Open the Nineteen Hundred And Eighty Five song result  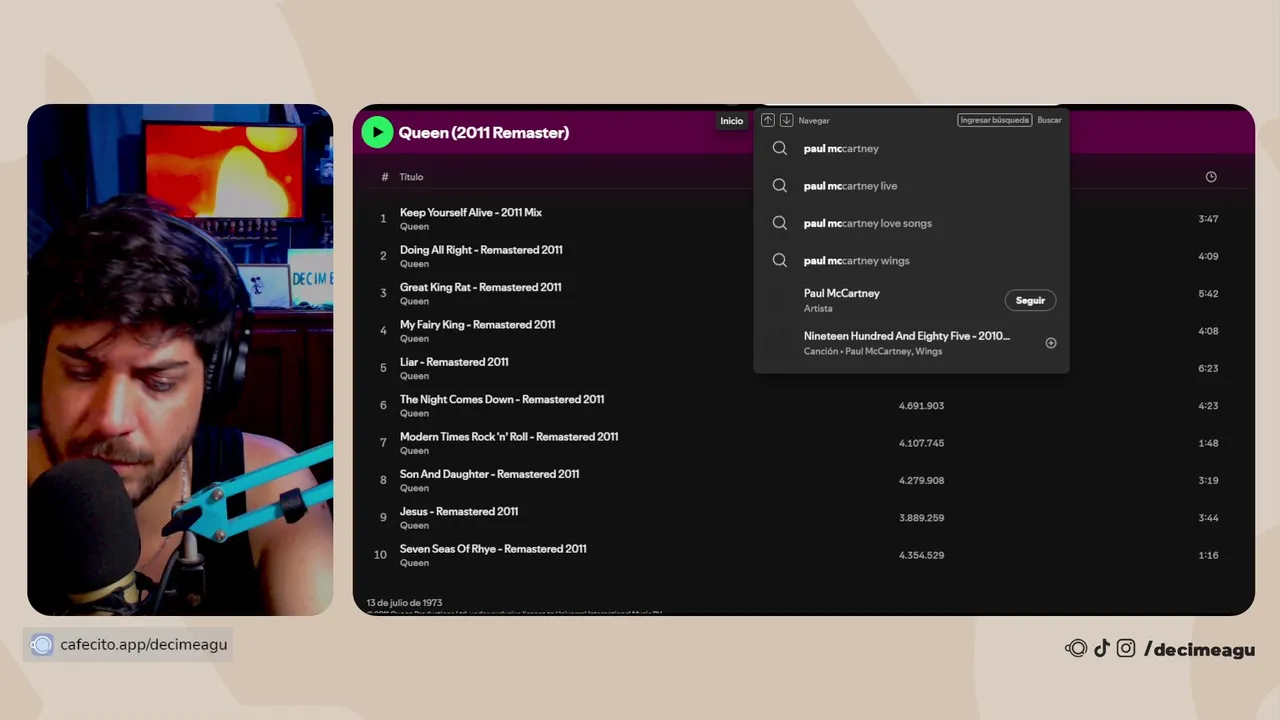point(911,343)
